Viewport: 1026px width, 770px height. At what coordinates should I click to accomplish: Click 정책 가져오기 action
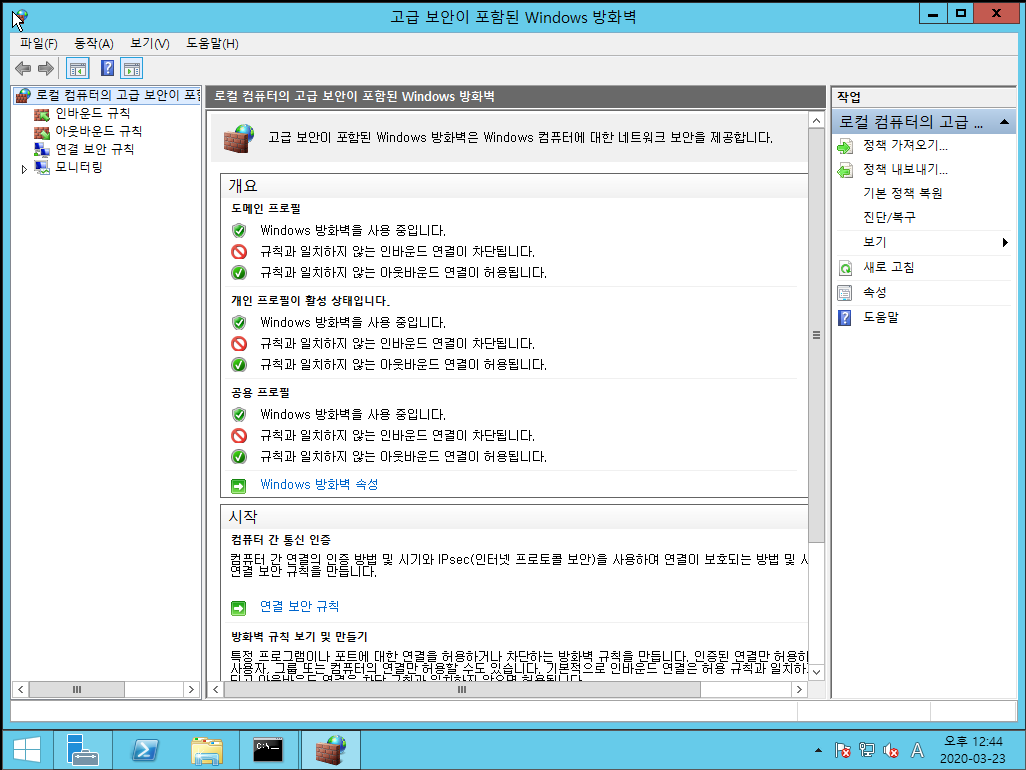click(x=905, y=145)
